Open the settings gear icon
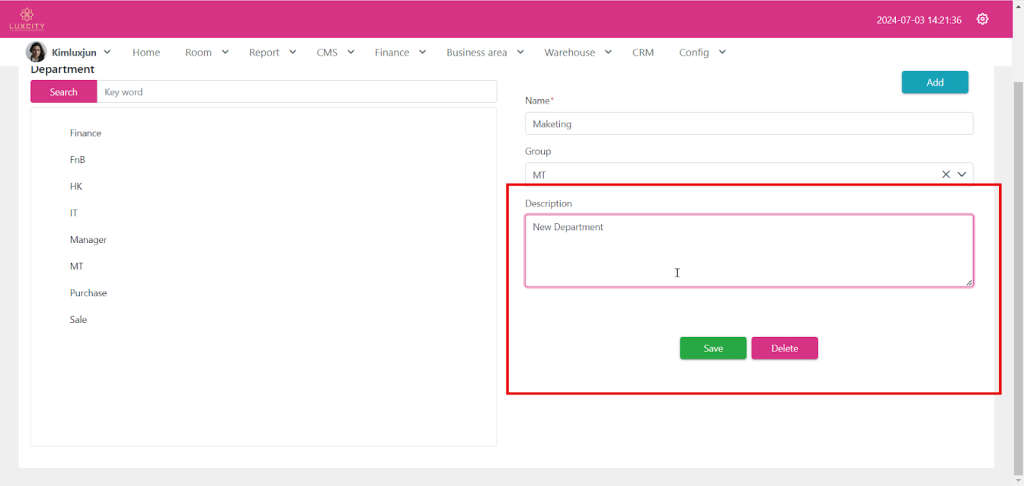Screen dimensions: 1024x486 point(982,19)
